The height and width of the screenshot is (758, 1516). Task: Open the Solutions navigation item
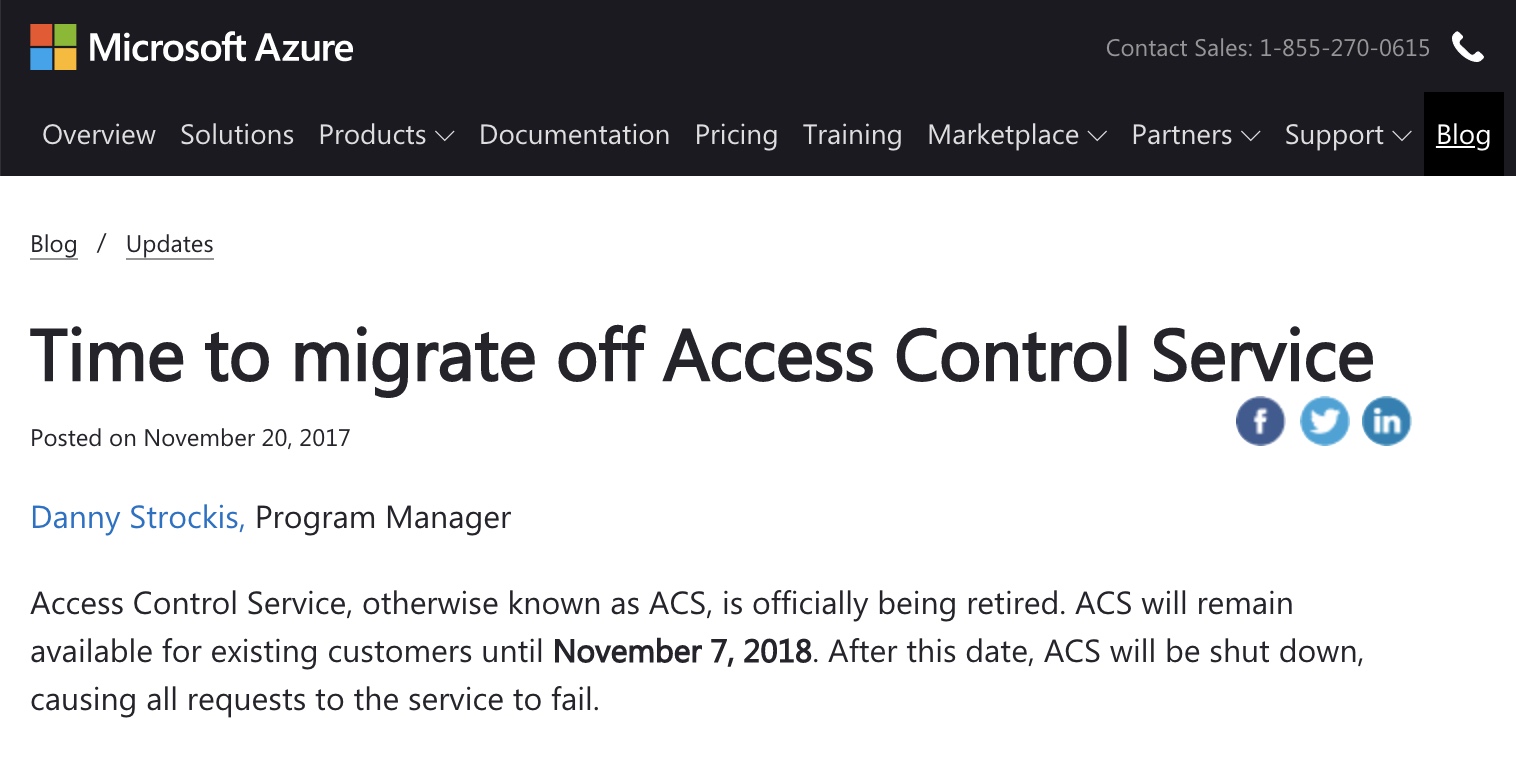pos(236,134)
